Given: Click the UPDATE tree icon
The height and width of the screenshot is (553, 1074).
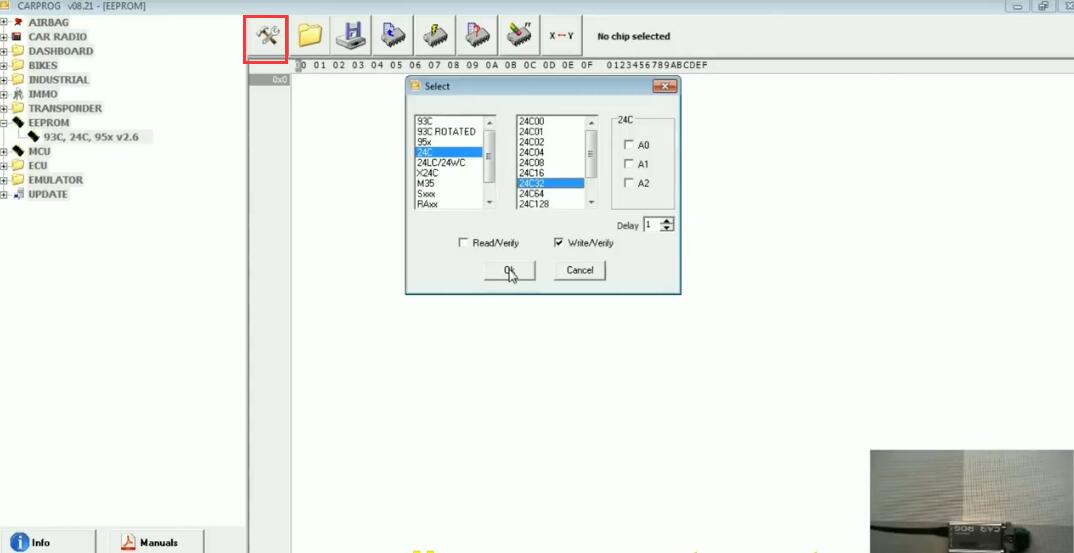Looking at the screenshot, I should click(18, 194).
